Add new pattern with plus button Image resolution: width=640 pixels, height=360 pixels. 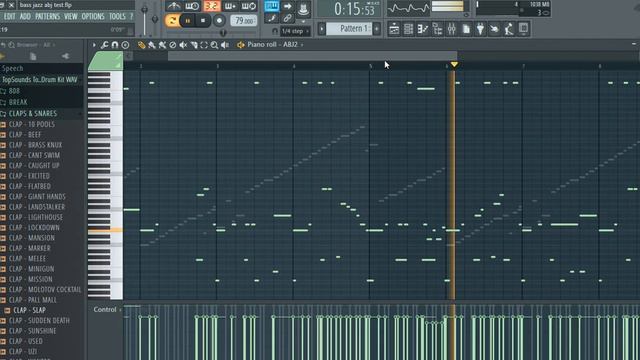[x=377, y=29]
